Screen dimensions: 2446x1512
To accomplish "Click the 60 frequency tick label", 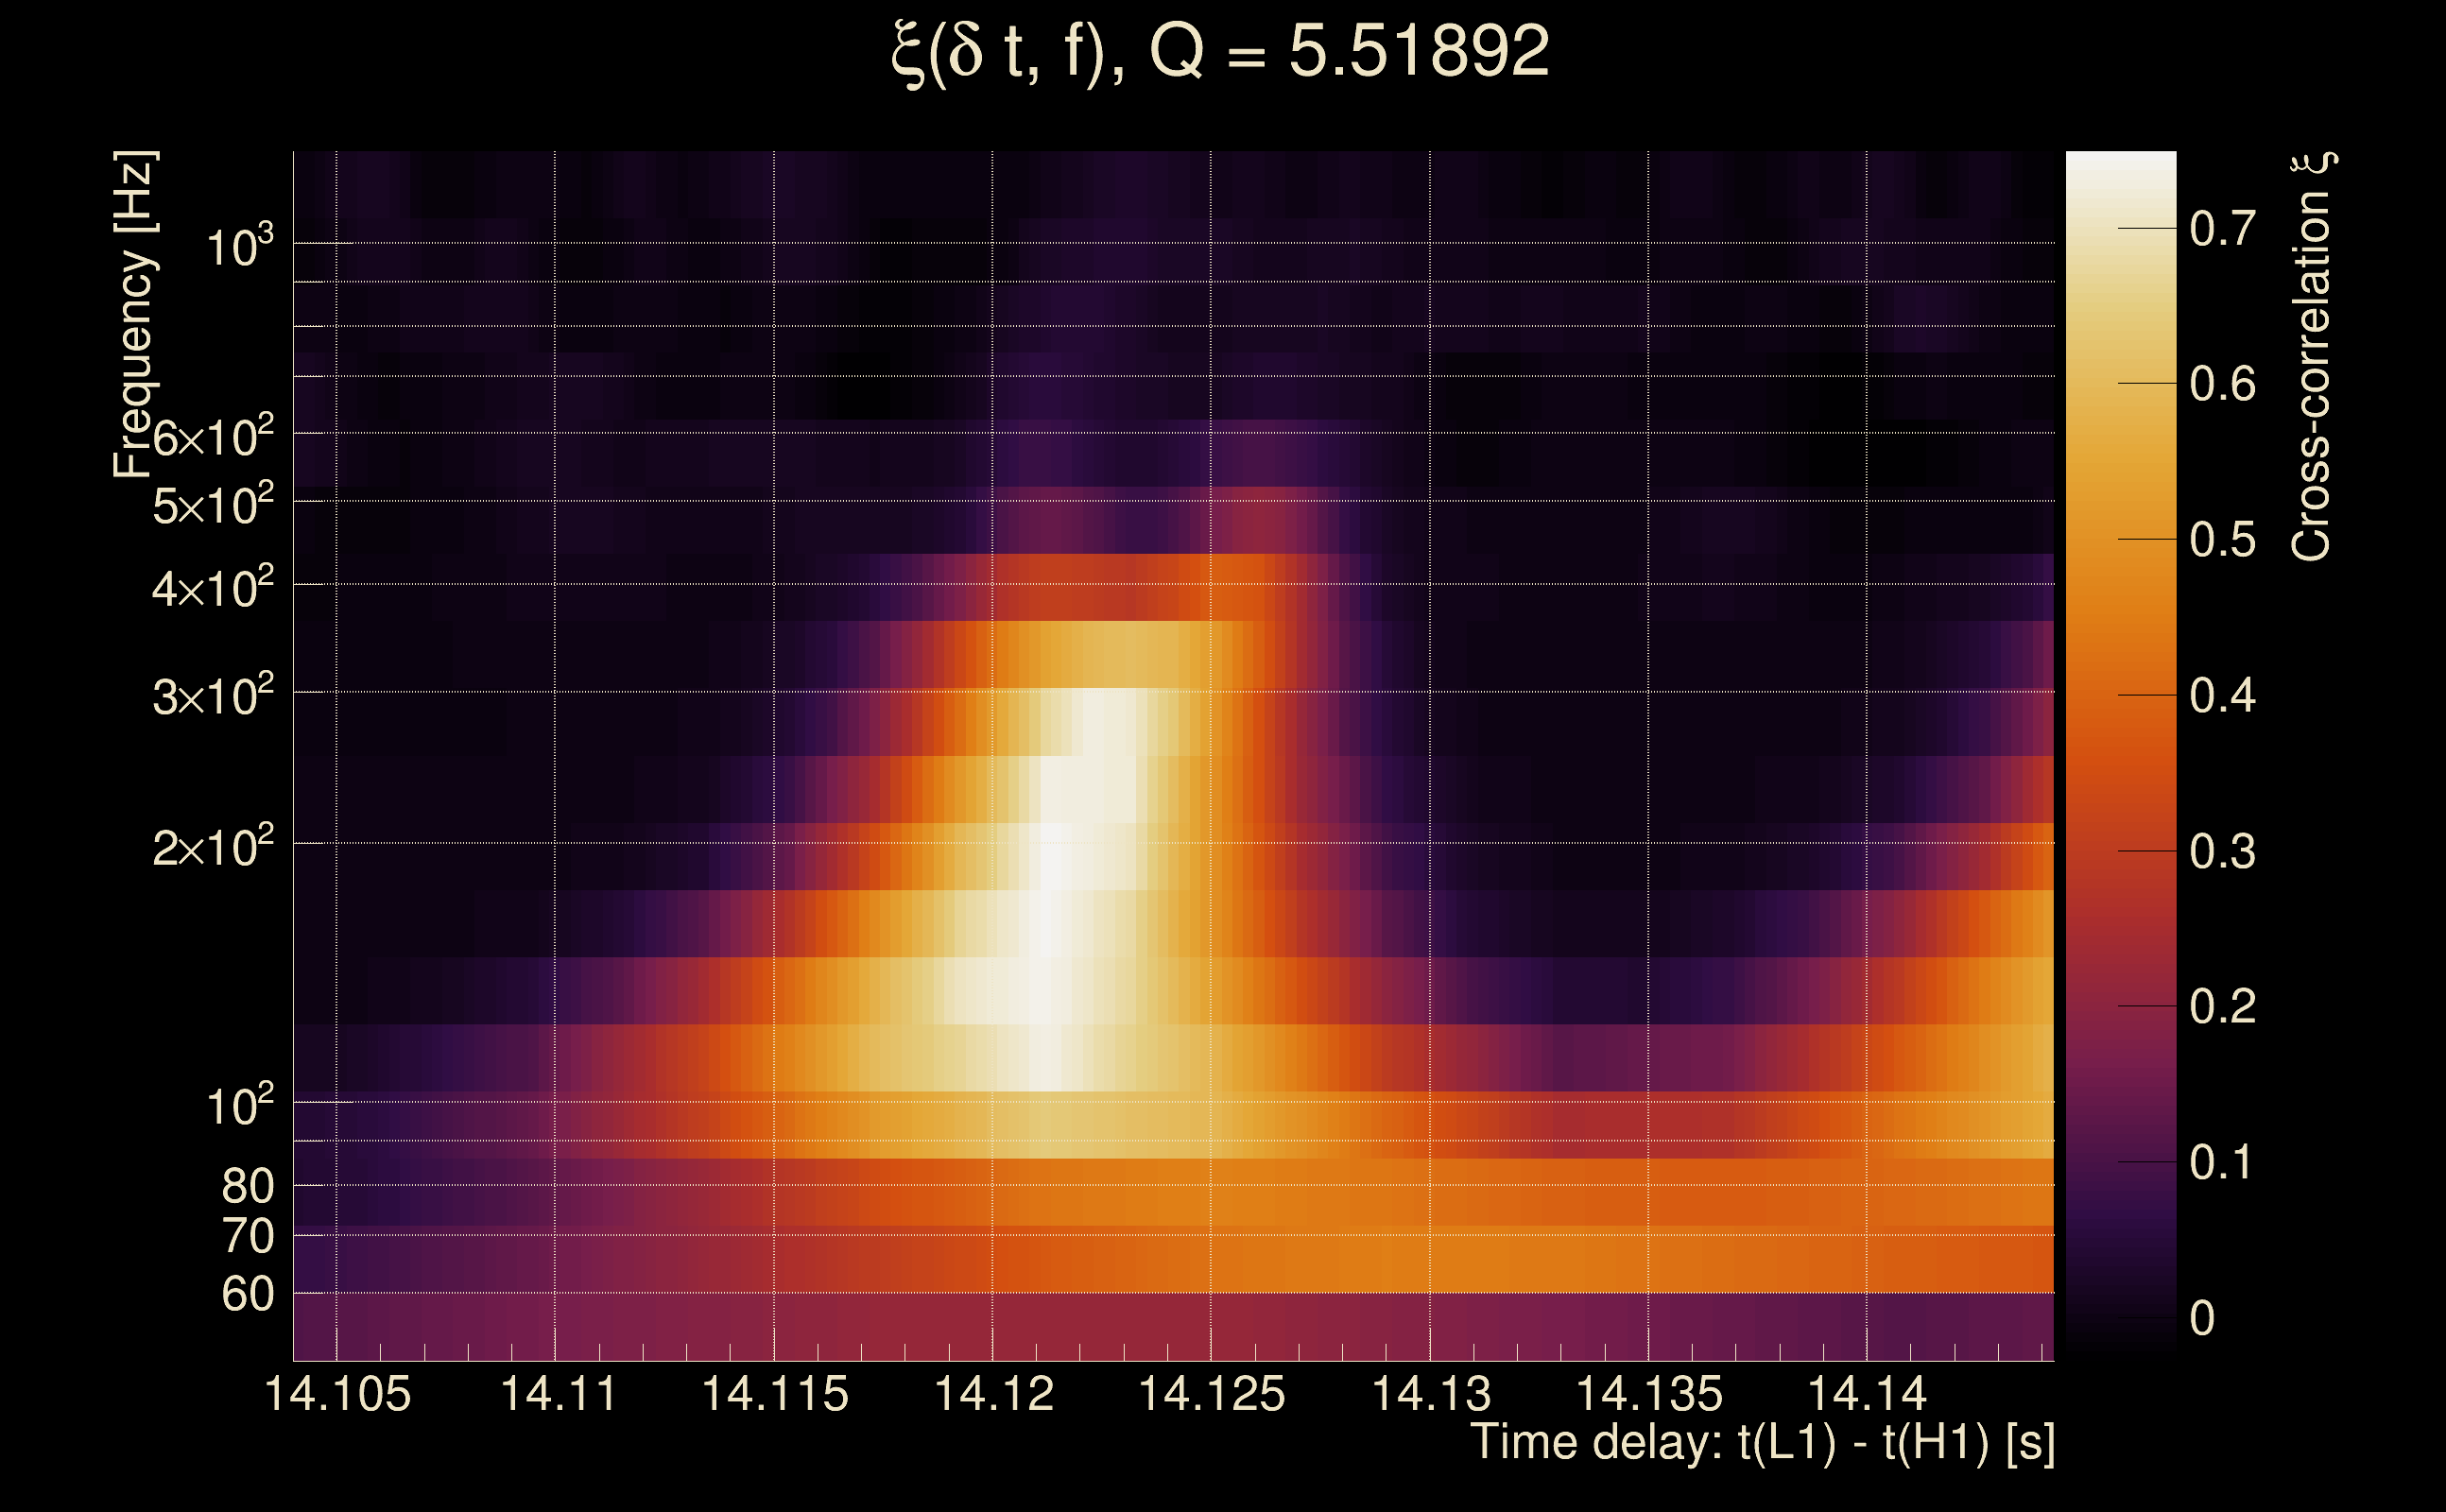I will click(247, 1295).
